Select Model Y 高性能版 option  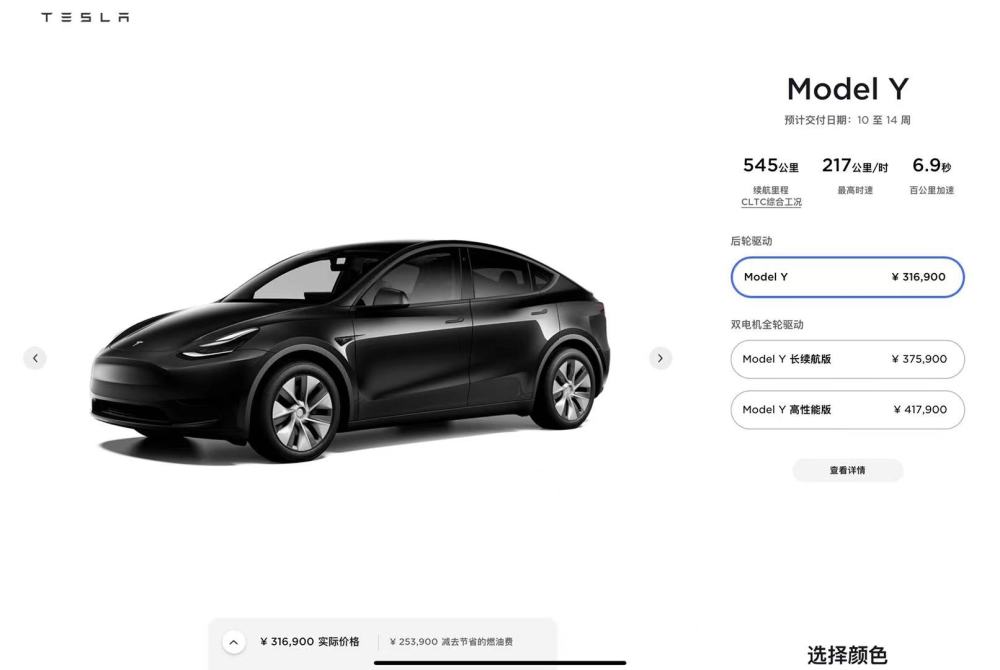(x=847, y=409)
